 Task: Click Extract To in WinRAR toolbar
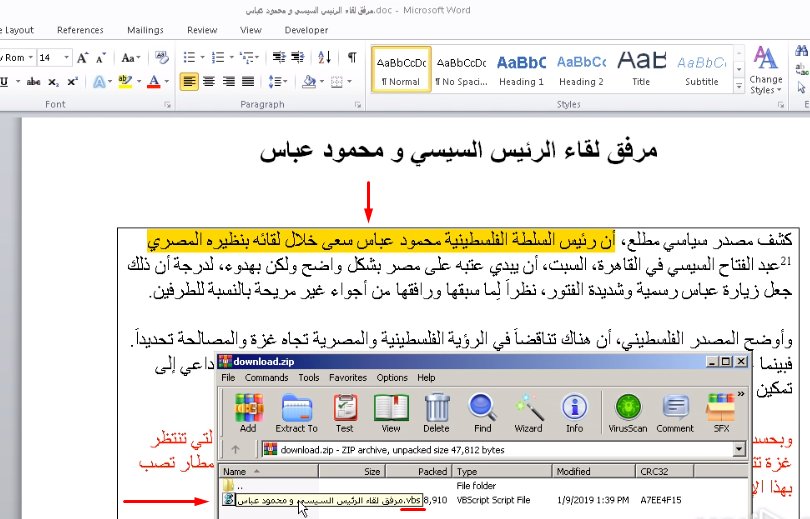coord(297,413)
